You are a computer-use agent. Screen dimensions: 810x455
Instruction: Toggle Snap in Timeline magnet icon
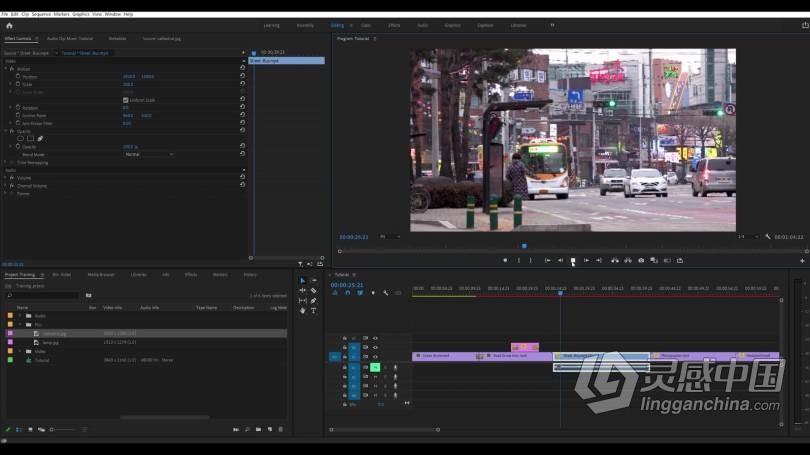(348, 293)
